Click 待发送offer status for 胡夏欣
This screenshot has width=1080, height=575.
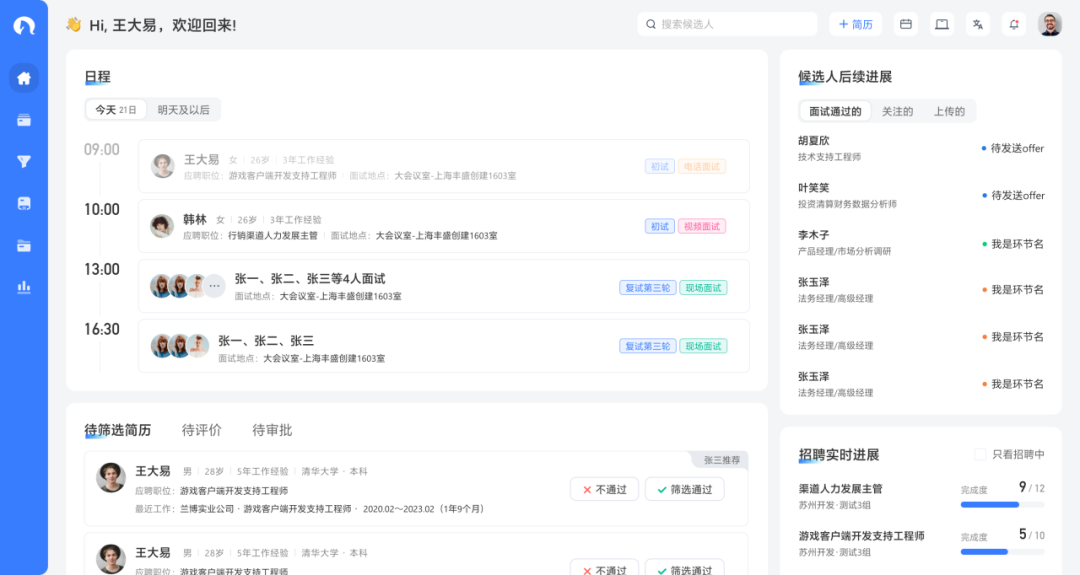click(x=1013, y=148)
